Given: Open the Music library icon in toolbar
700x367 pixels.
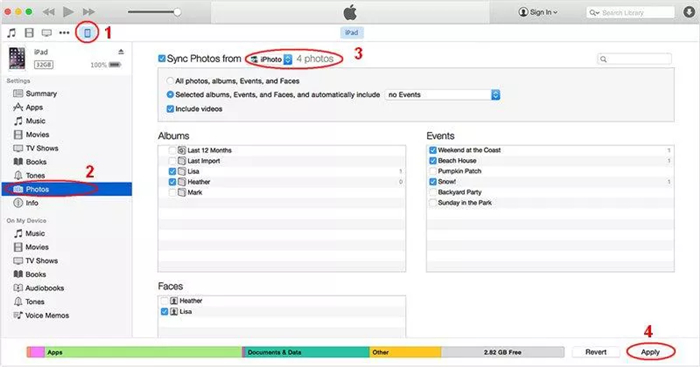Looking at the screenshot, I should point(12,33).
